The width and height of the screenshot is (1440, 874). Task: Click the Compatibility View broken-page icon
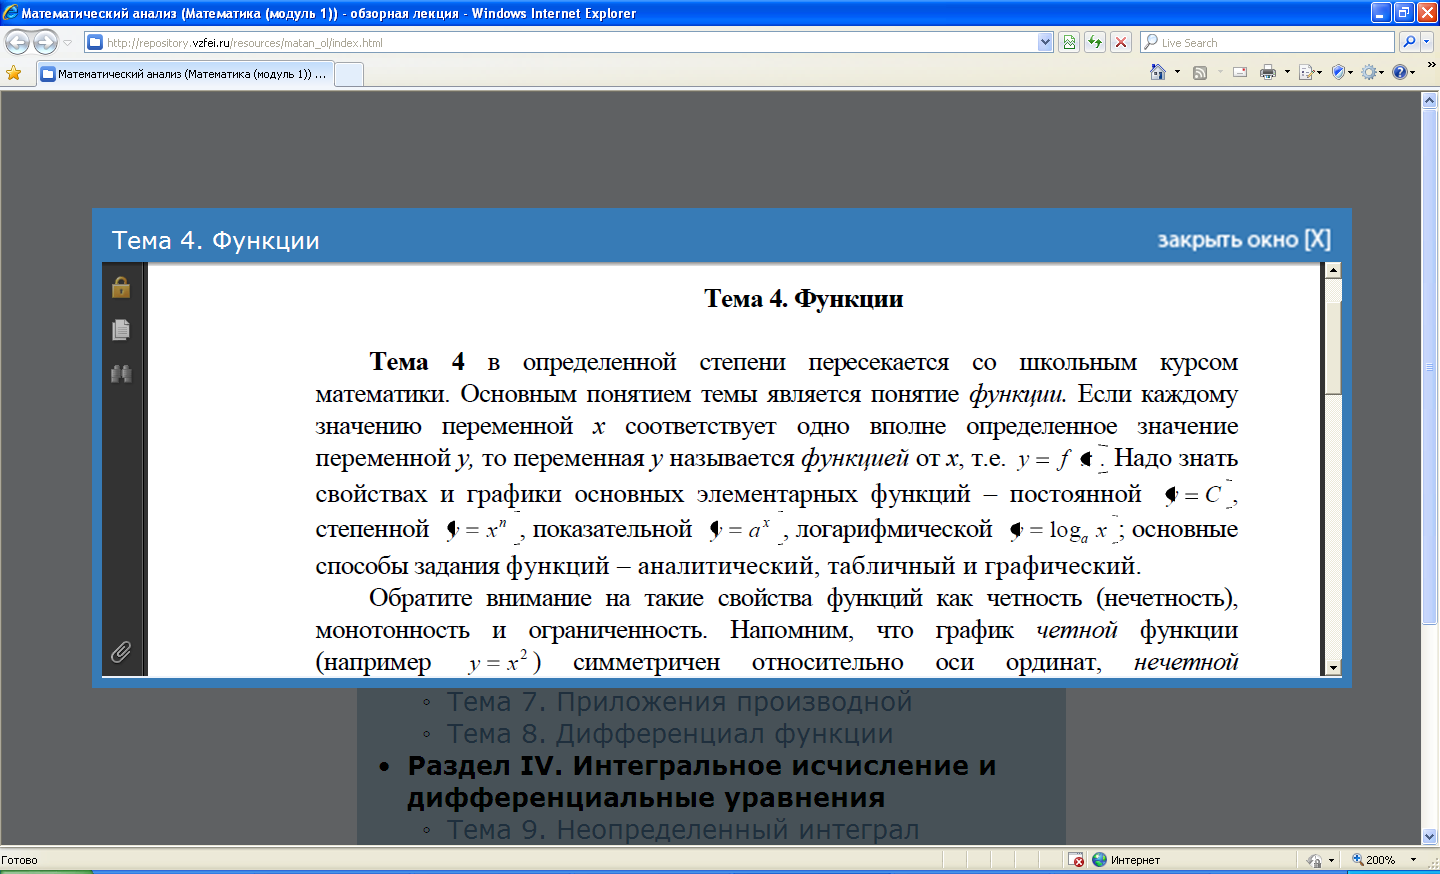pos(1069,42)
